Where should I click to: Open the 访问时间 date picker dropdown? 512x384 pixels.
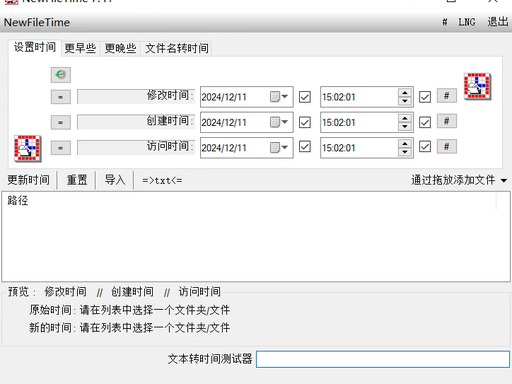[279, 147]
